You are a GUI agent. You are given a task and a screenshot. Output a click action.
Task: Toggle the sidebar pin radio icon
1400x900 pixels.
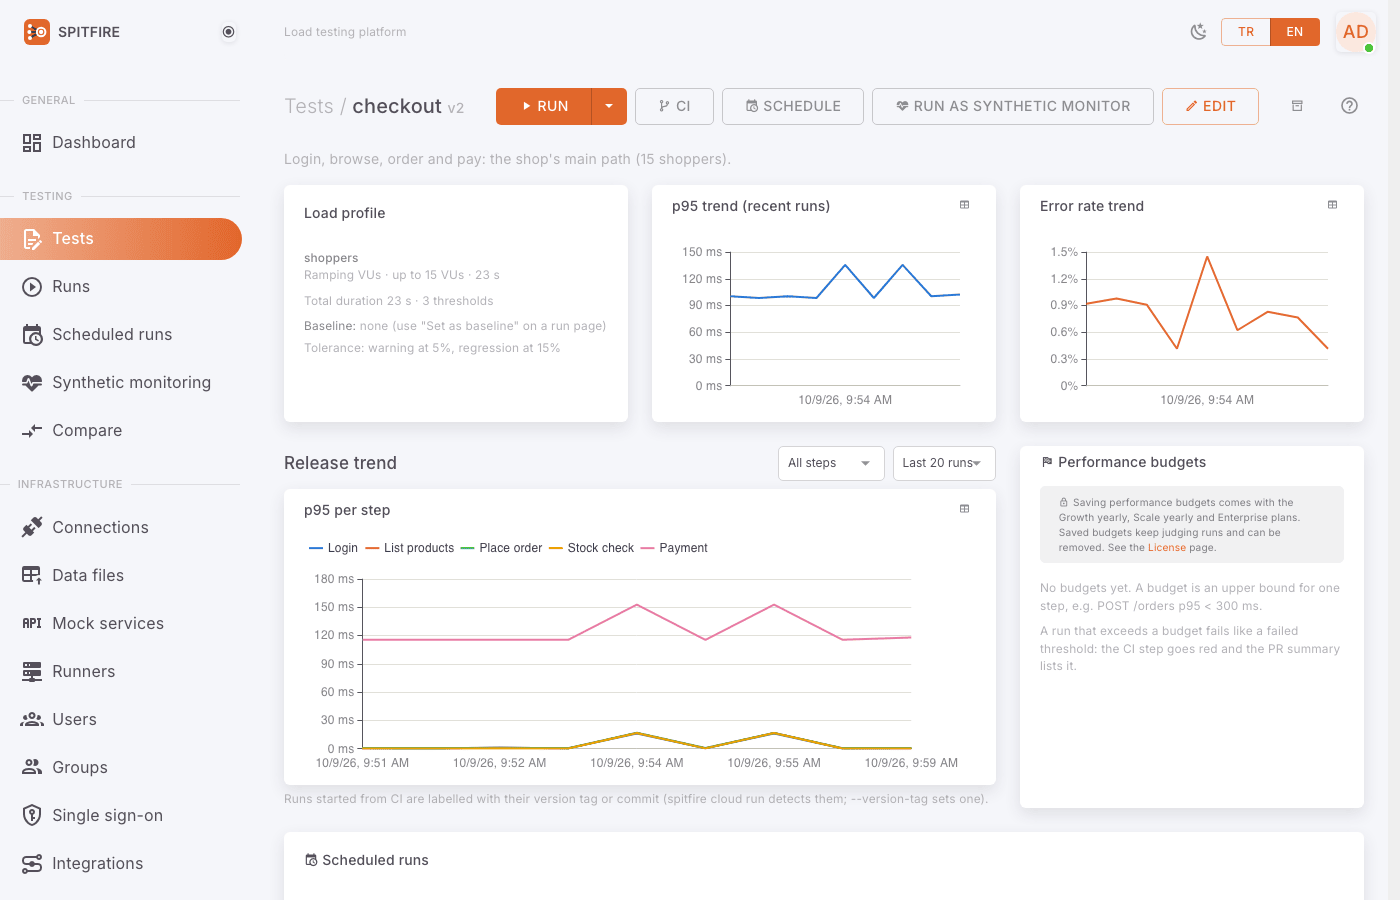[228, 32]
